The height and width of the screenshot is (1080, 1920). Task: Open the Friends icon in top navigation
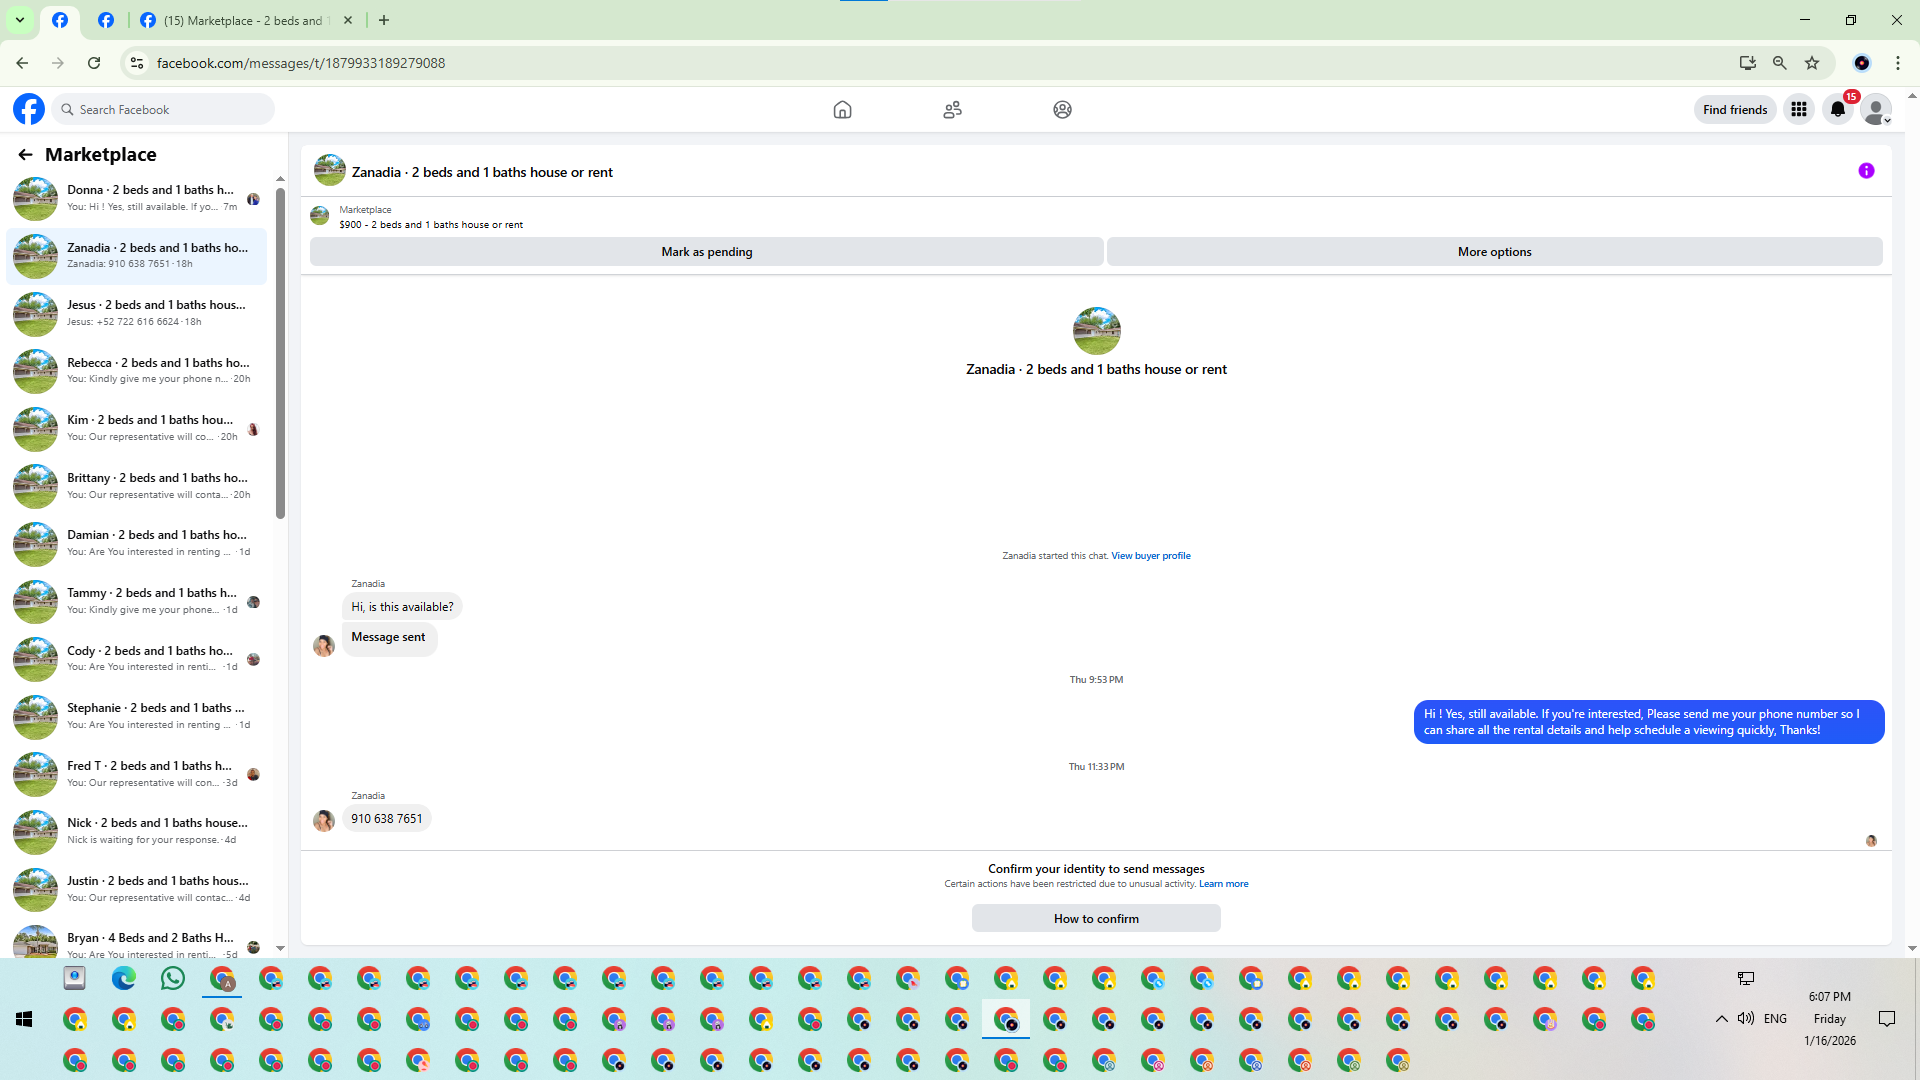tap(952, 110)
